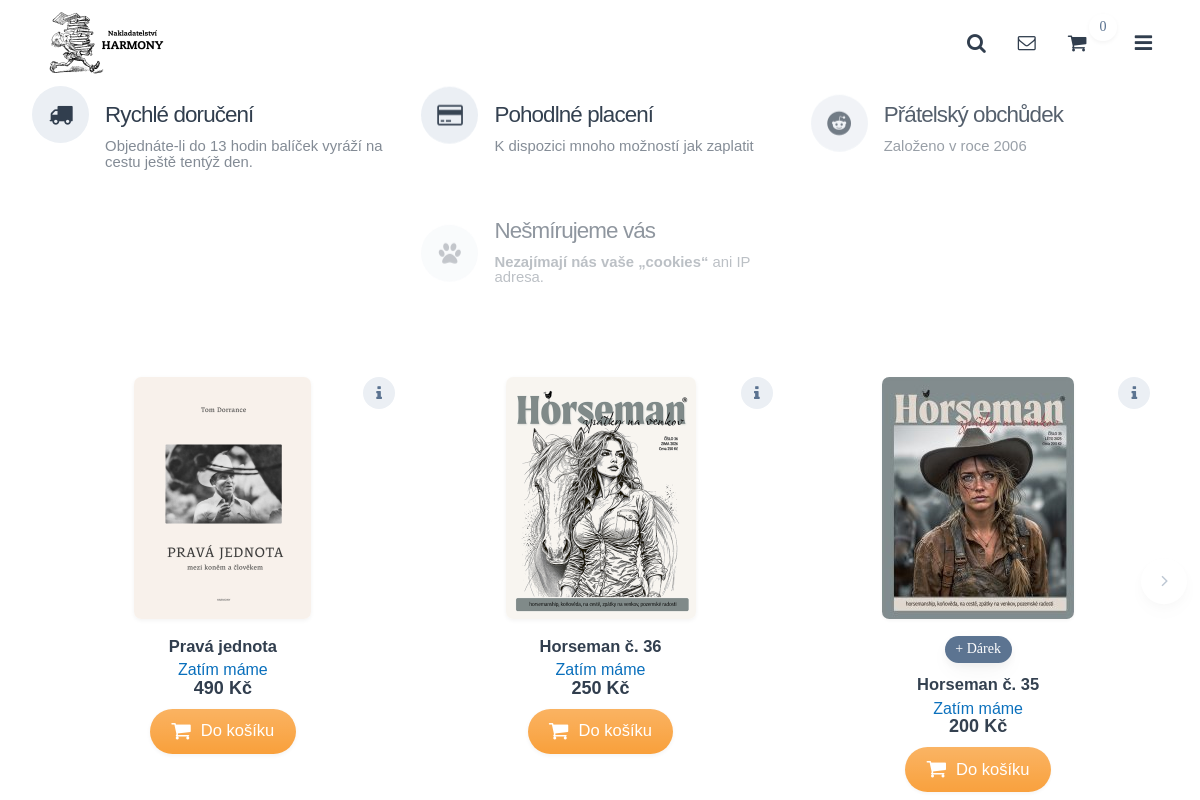The image size is (1200, 800).
Task: Add Horseman č. 35 to cart
Action: pos(978,769)
